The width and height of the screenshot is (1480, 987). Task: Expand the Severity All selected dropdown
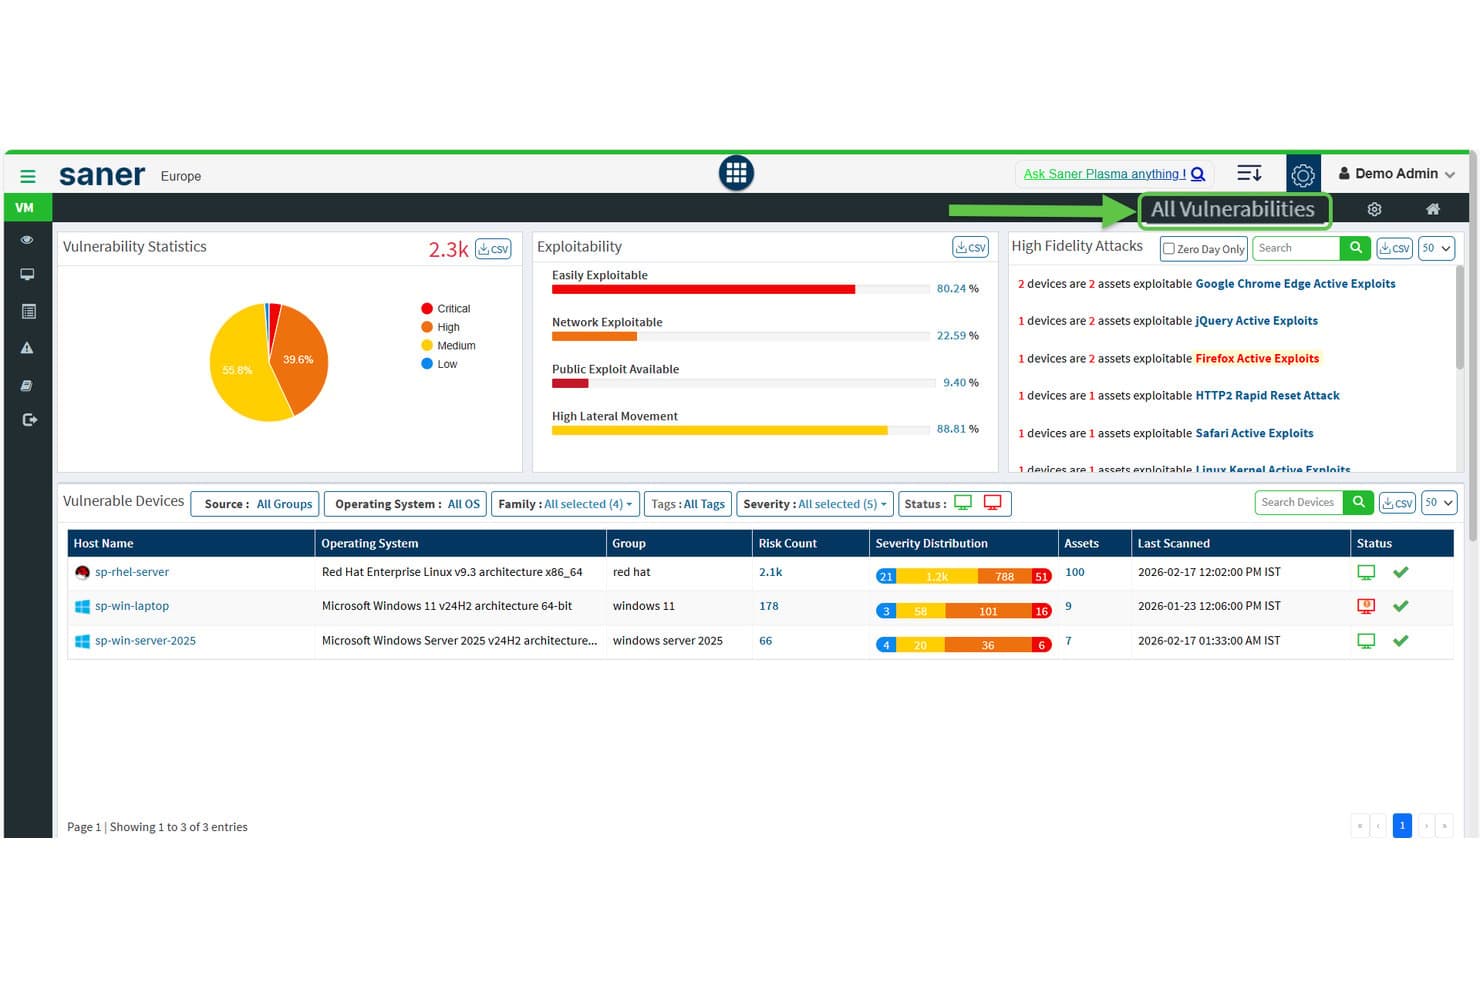tap(815, 504)
